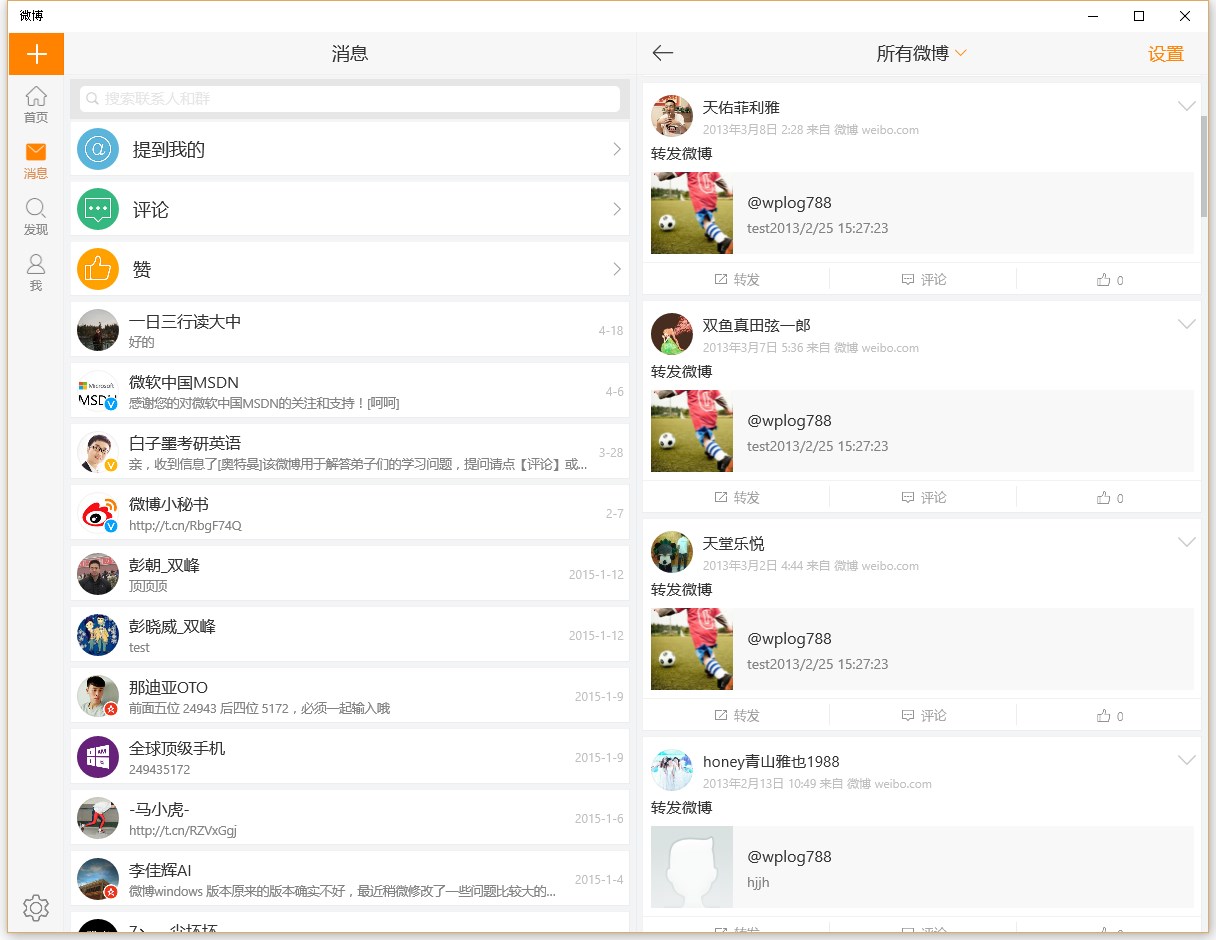Image resolution: width=1216 pixels, height=940 pixels.
Task: Expand options arrow on 天佑菲利雅 post
Action: 1187,106
